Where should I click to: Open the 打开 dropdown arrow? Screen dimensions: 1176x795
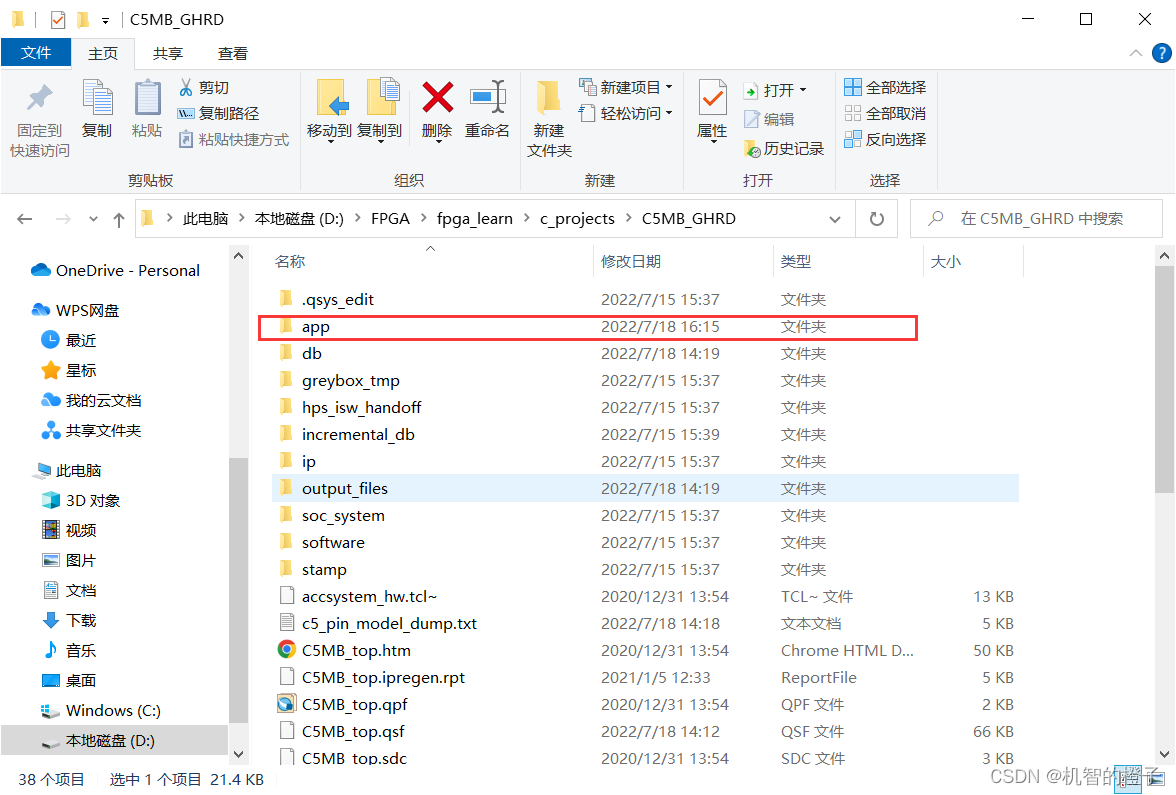pos(803,90)
